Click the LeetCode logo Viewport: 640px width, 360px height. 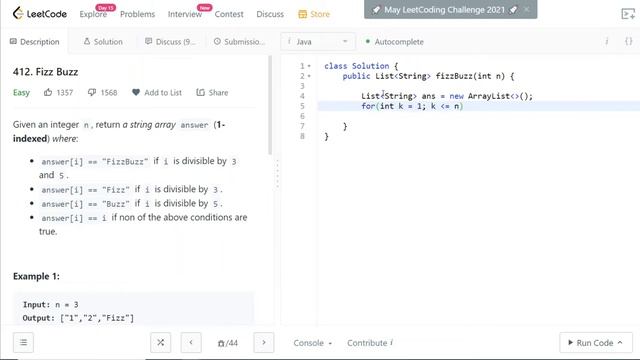coord(40,13)
